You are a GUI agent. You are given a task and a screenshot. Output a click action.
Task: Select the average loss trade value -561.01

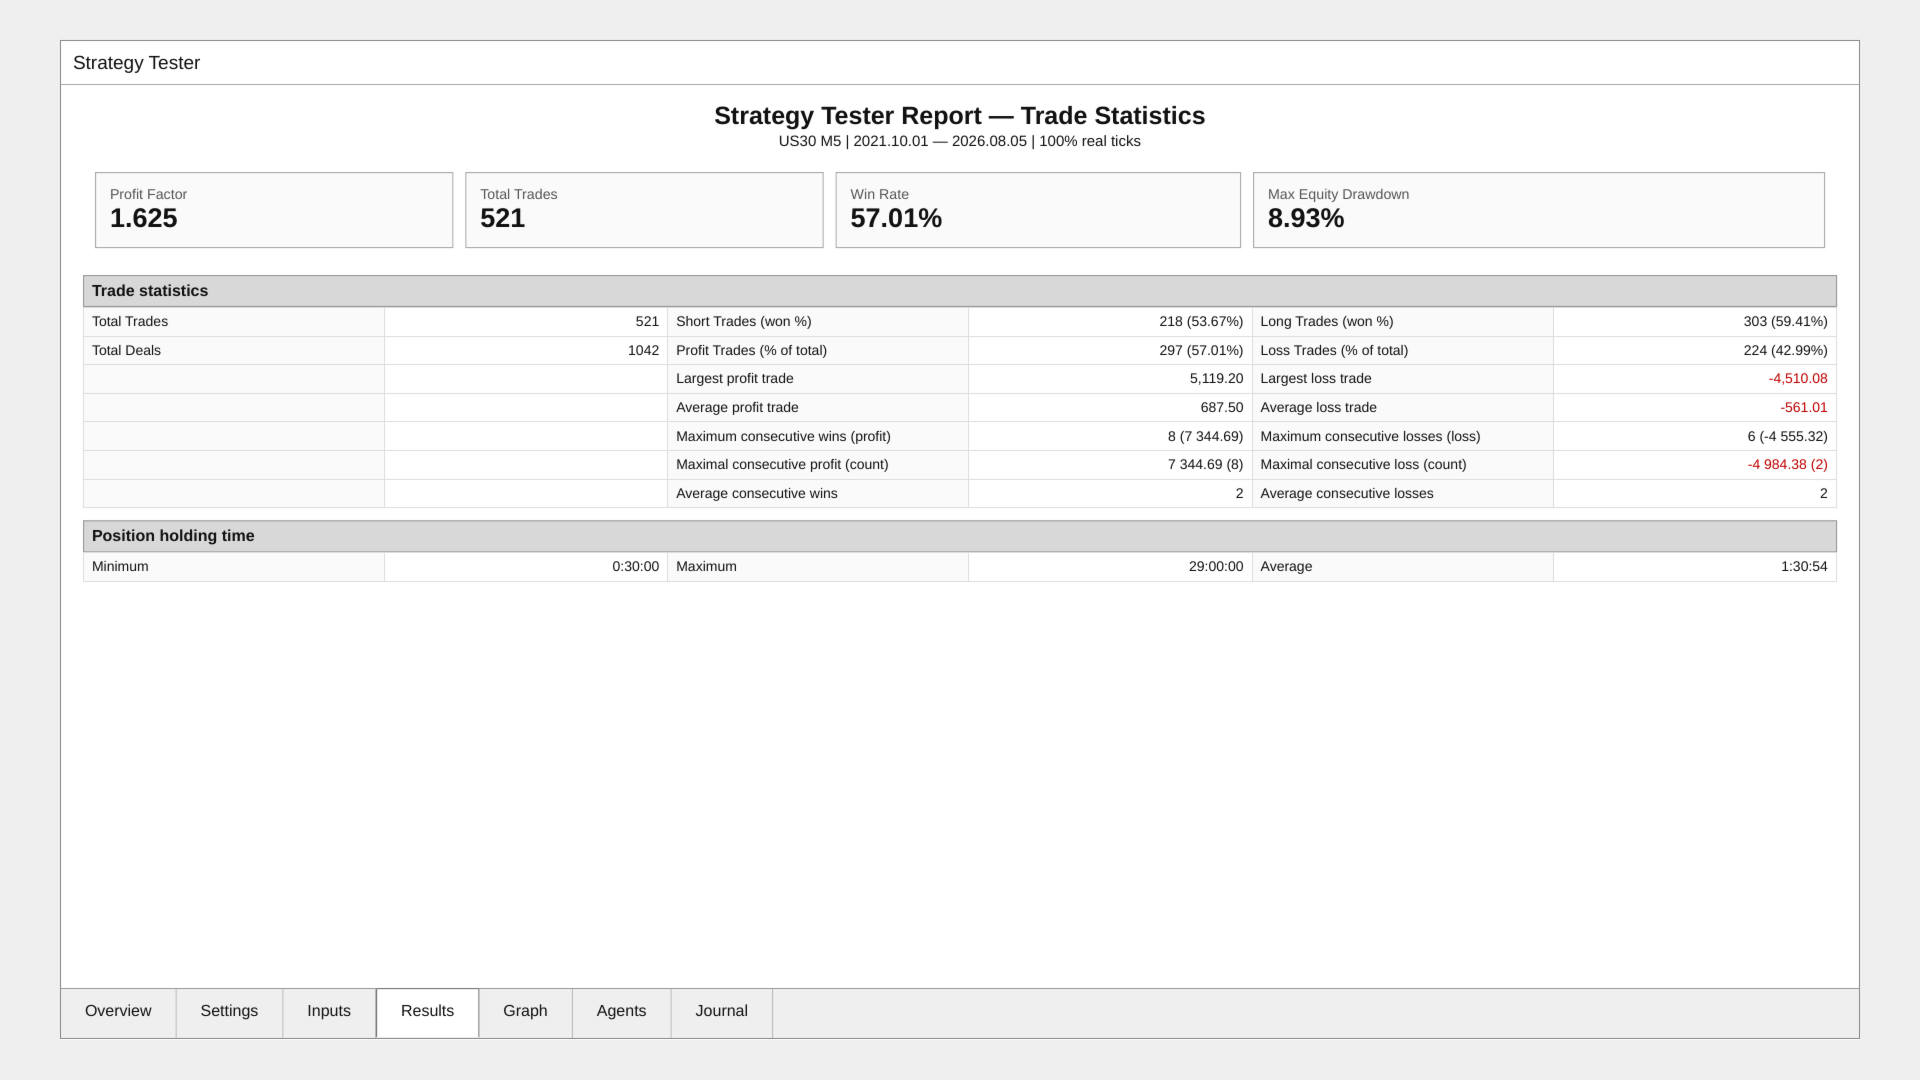(1804, 408)
